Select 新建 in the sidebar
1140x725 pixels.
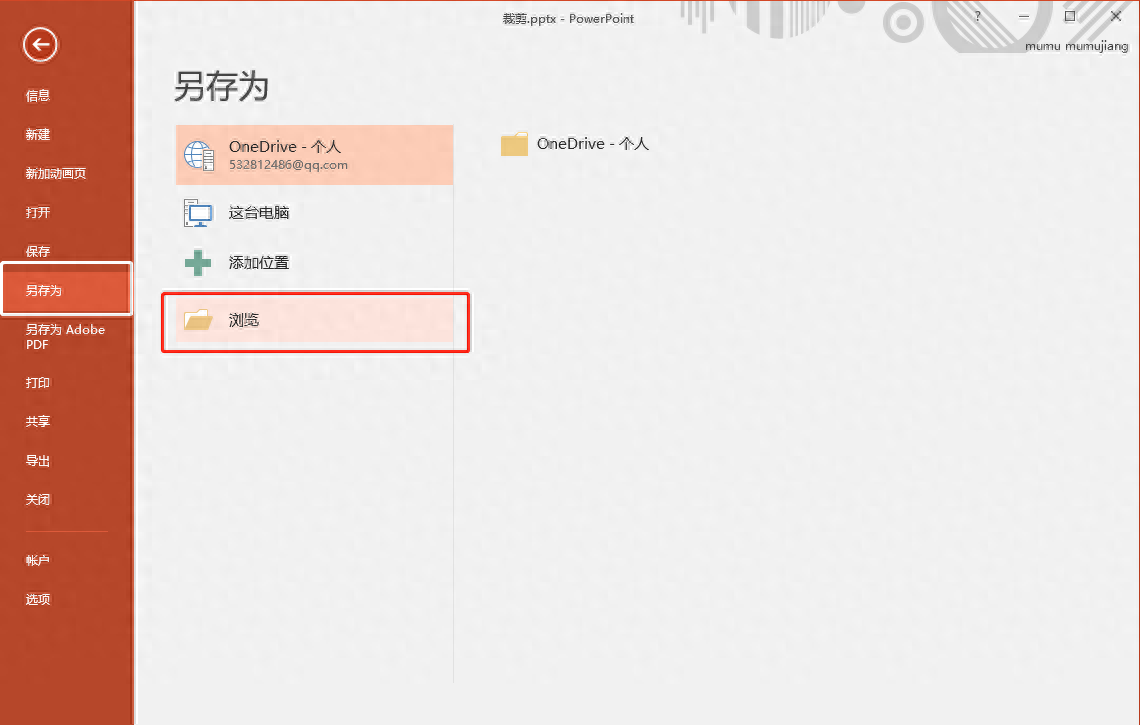click(x=38, y=135)
